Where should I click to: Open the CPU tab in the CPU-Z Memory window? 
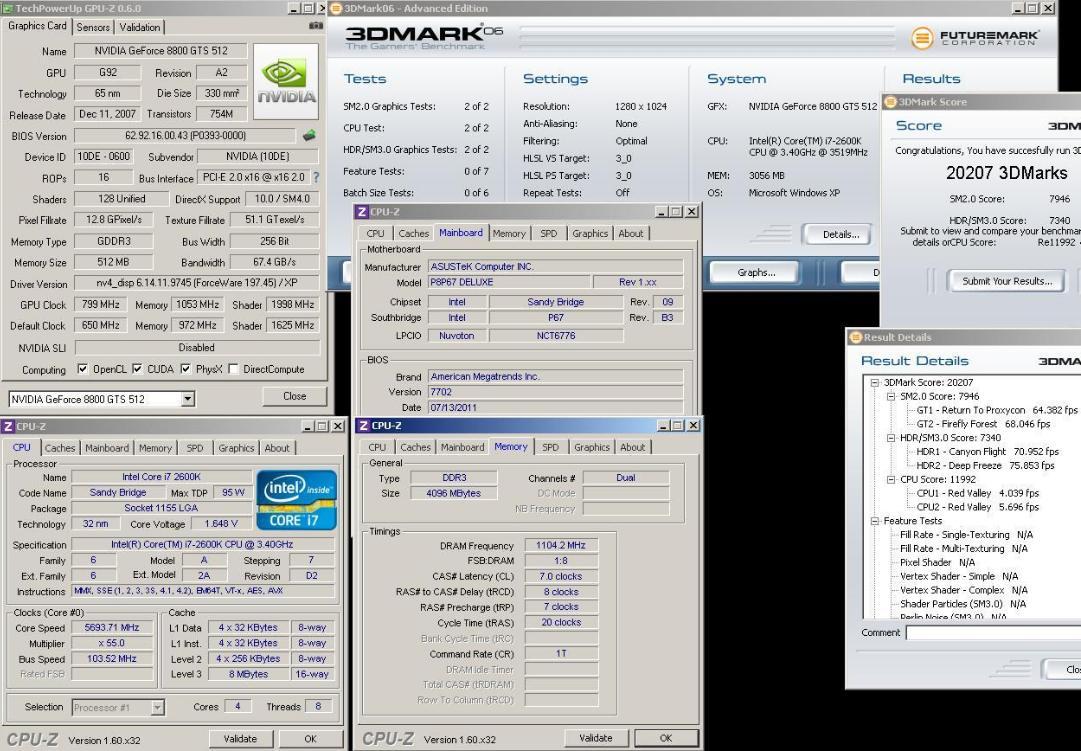(377, 447)
